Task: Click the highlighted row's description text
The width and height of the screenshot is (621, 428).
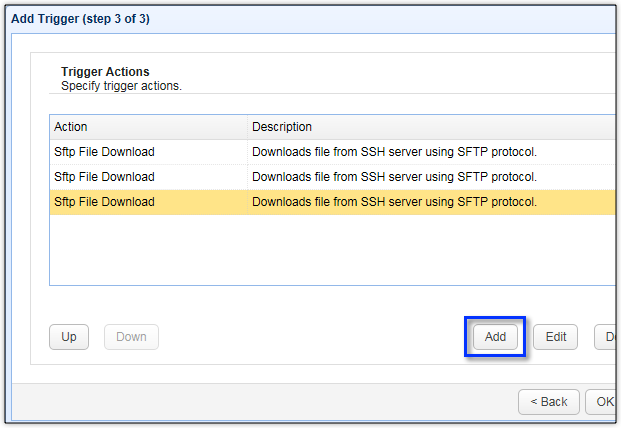Action: pyautogui.click(x=394, y=202)
